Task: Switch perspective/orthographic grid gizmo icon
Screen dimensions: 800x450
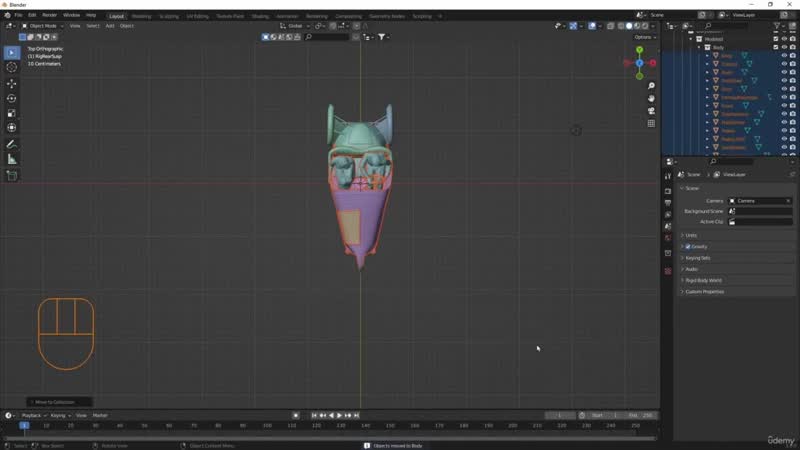Action: click(x=651, y=123)
